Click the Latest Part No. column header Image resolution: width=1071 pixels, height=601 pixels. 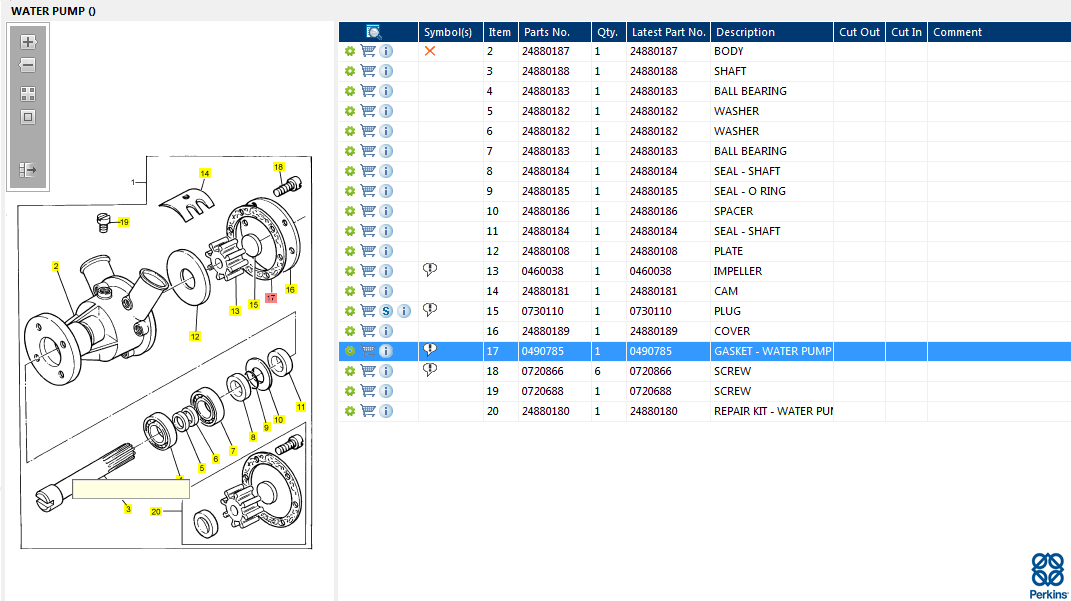coord(668,32)
